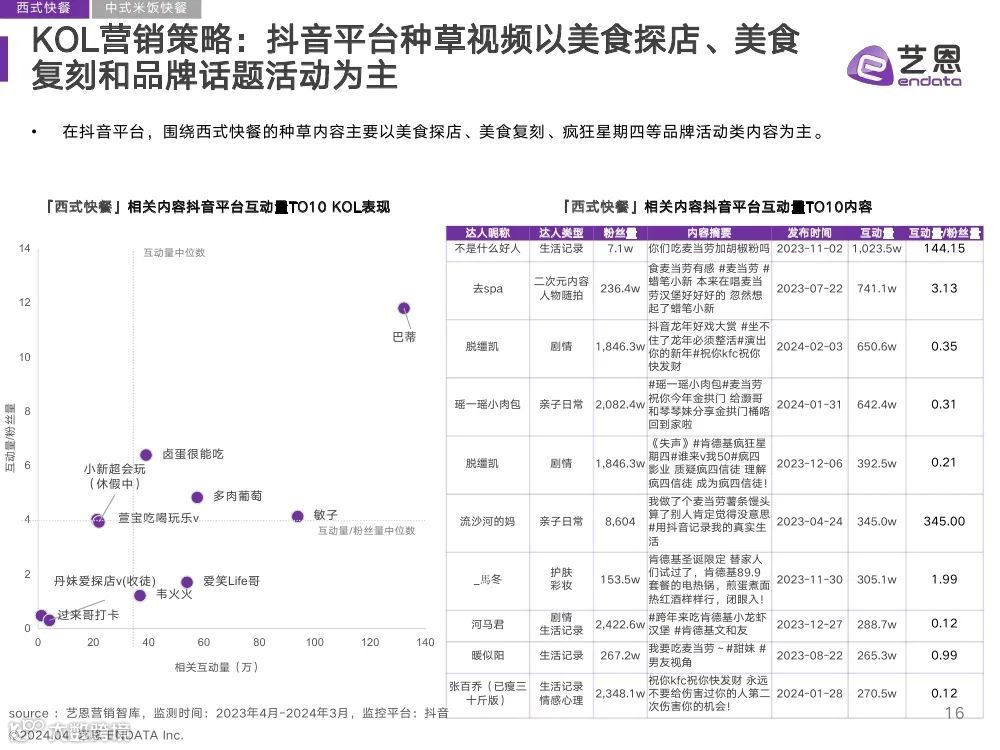Select the 卤蛋很能吃 scatter dot
Image resolution: width=1000 pixels, height=750 pixels.
pyautogui.click(x=146, y=455)
